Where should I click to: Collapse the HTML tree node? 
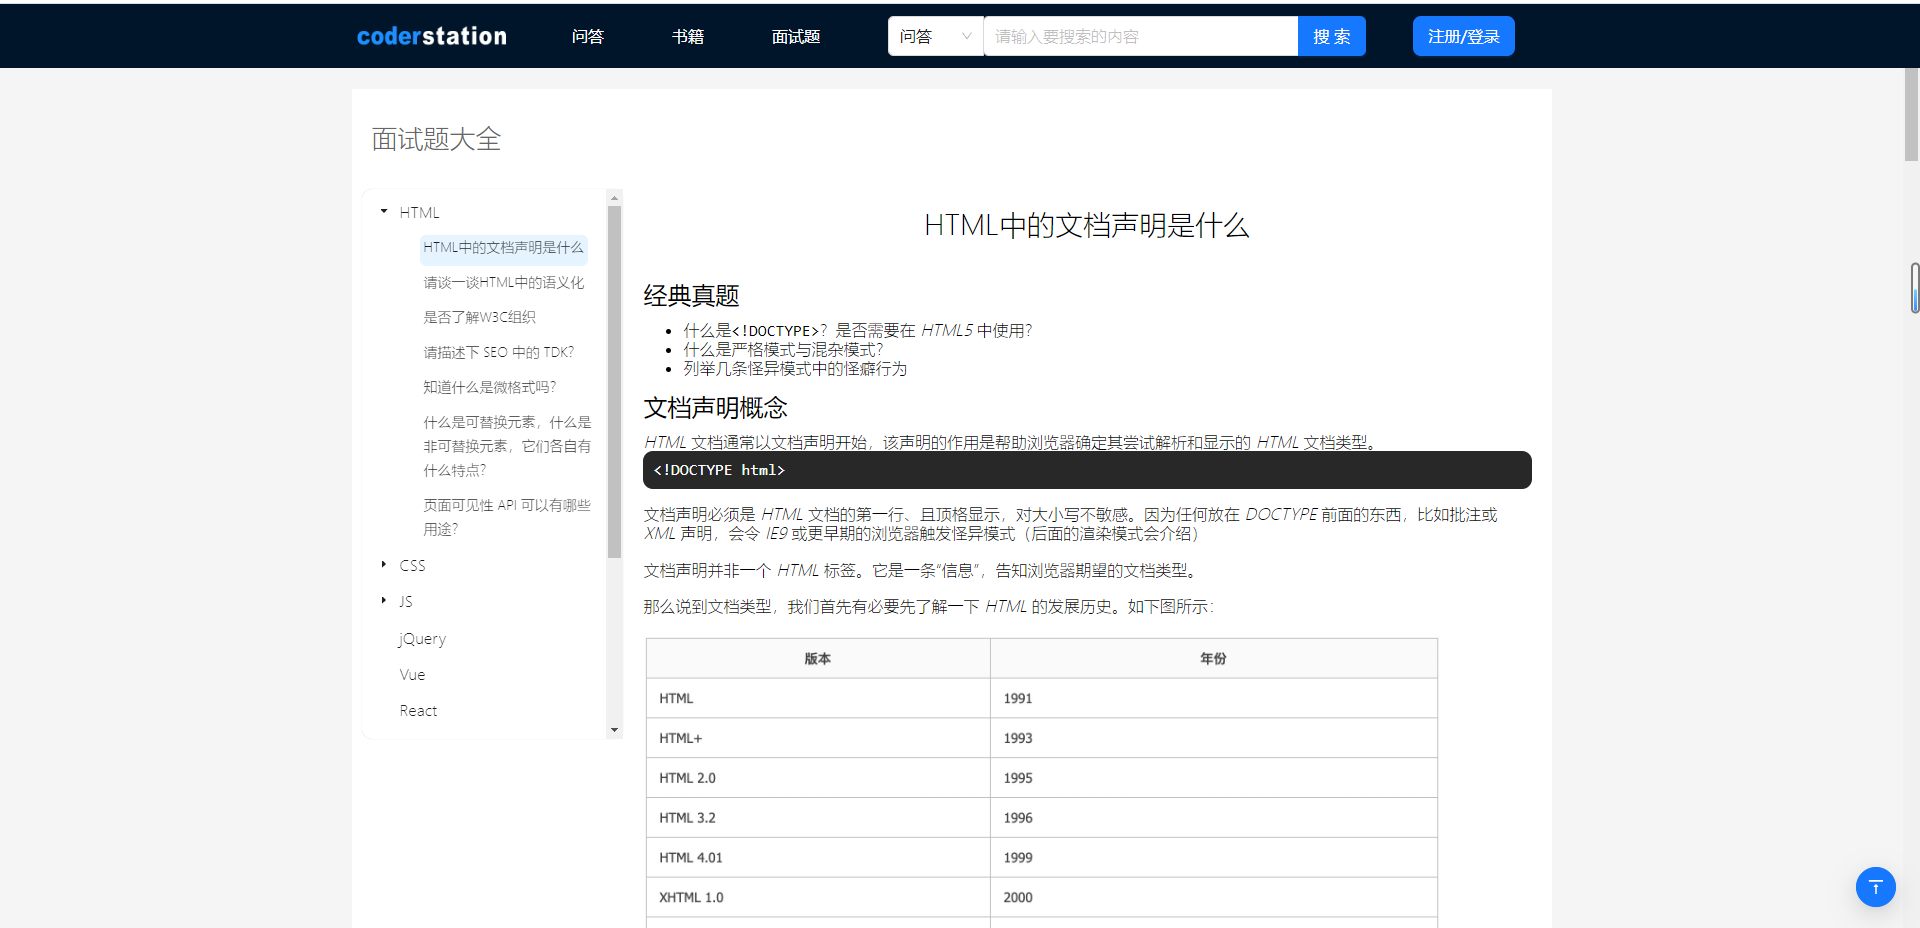384,212
